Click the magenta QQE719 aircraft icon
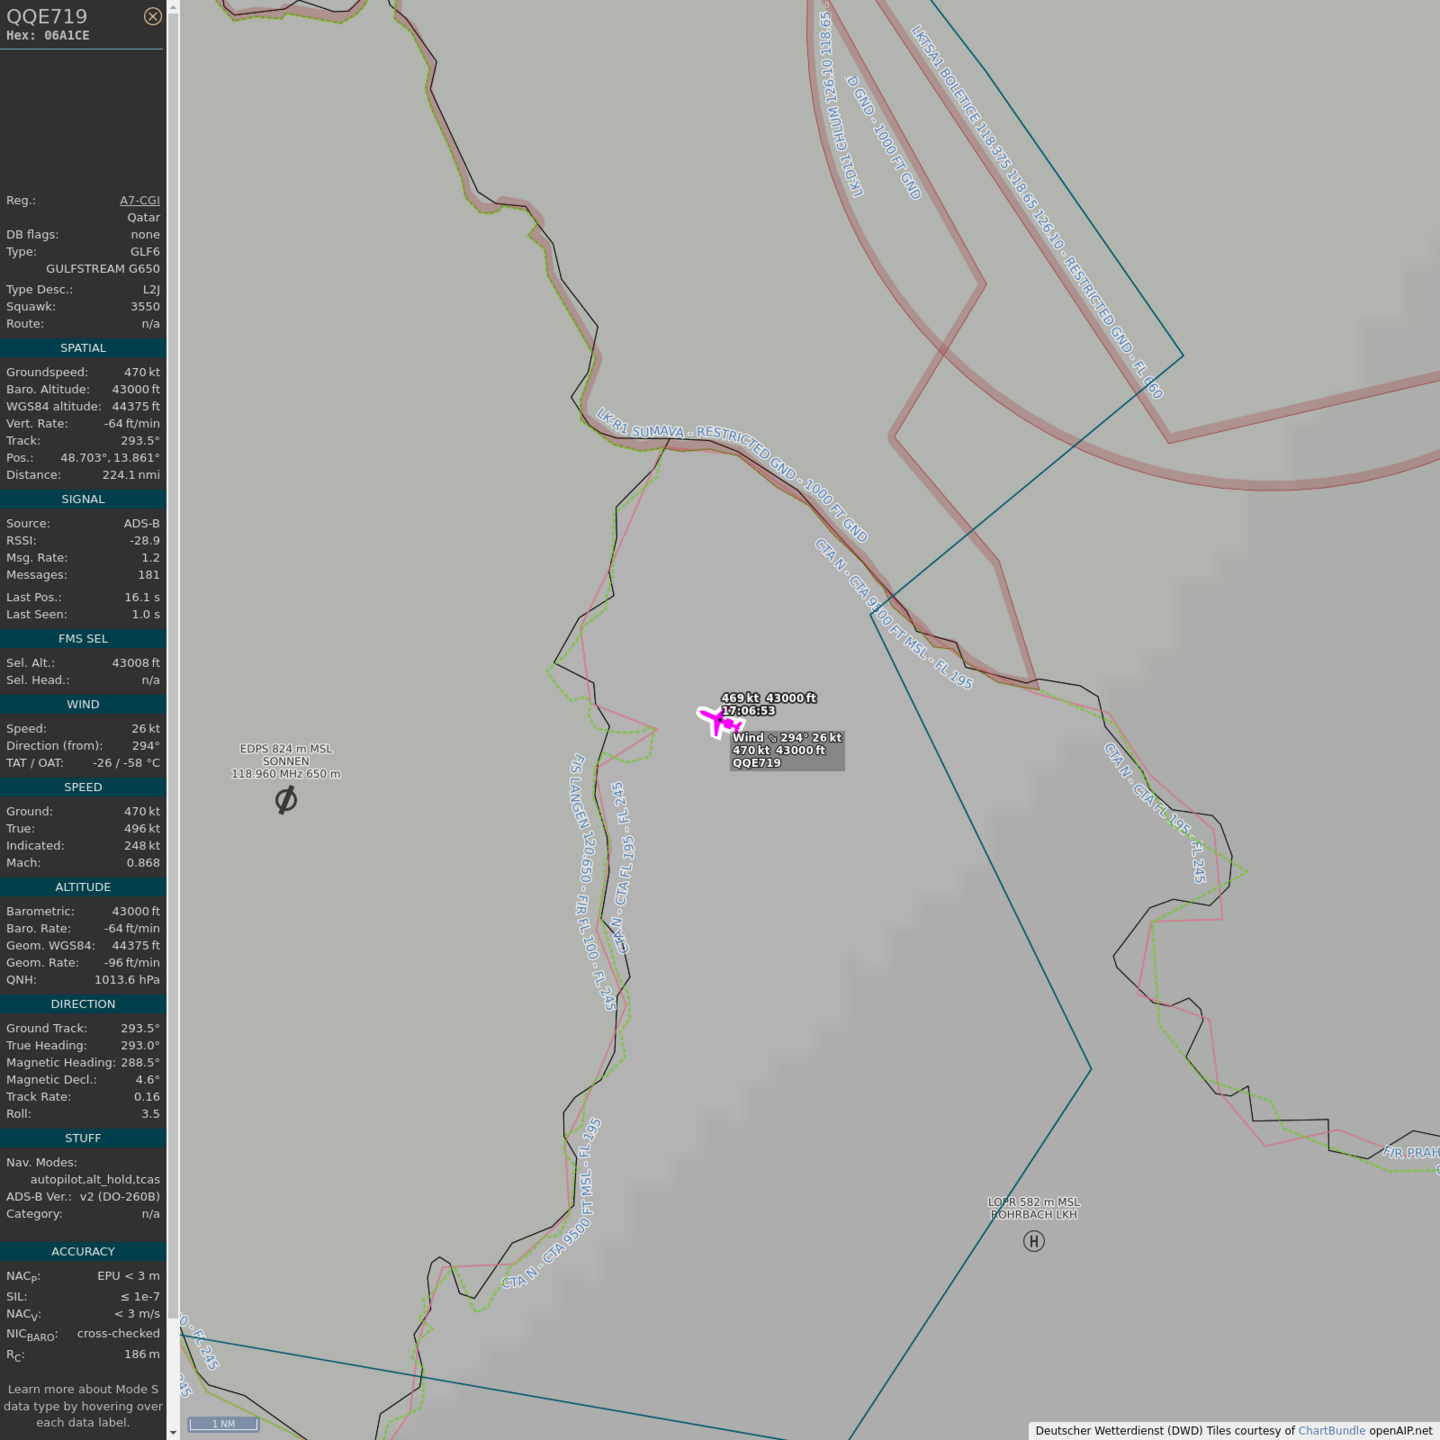This screenshot has height=1440, width=1440. tap(719, 720)
